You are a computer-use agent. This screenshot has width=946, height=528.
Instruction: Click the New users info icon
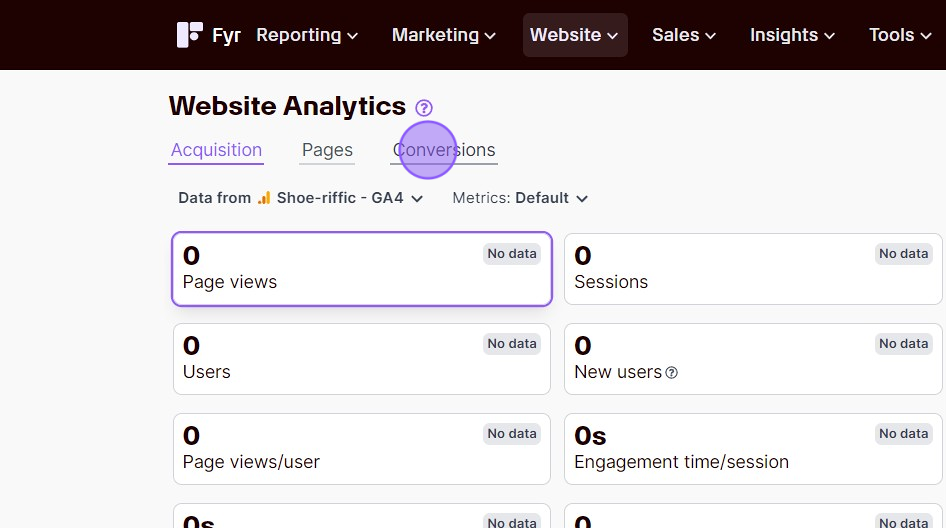(x=671, y=373)
